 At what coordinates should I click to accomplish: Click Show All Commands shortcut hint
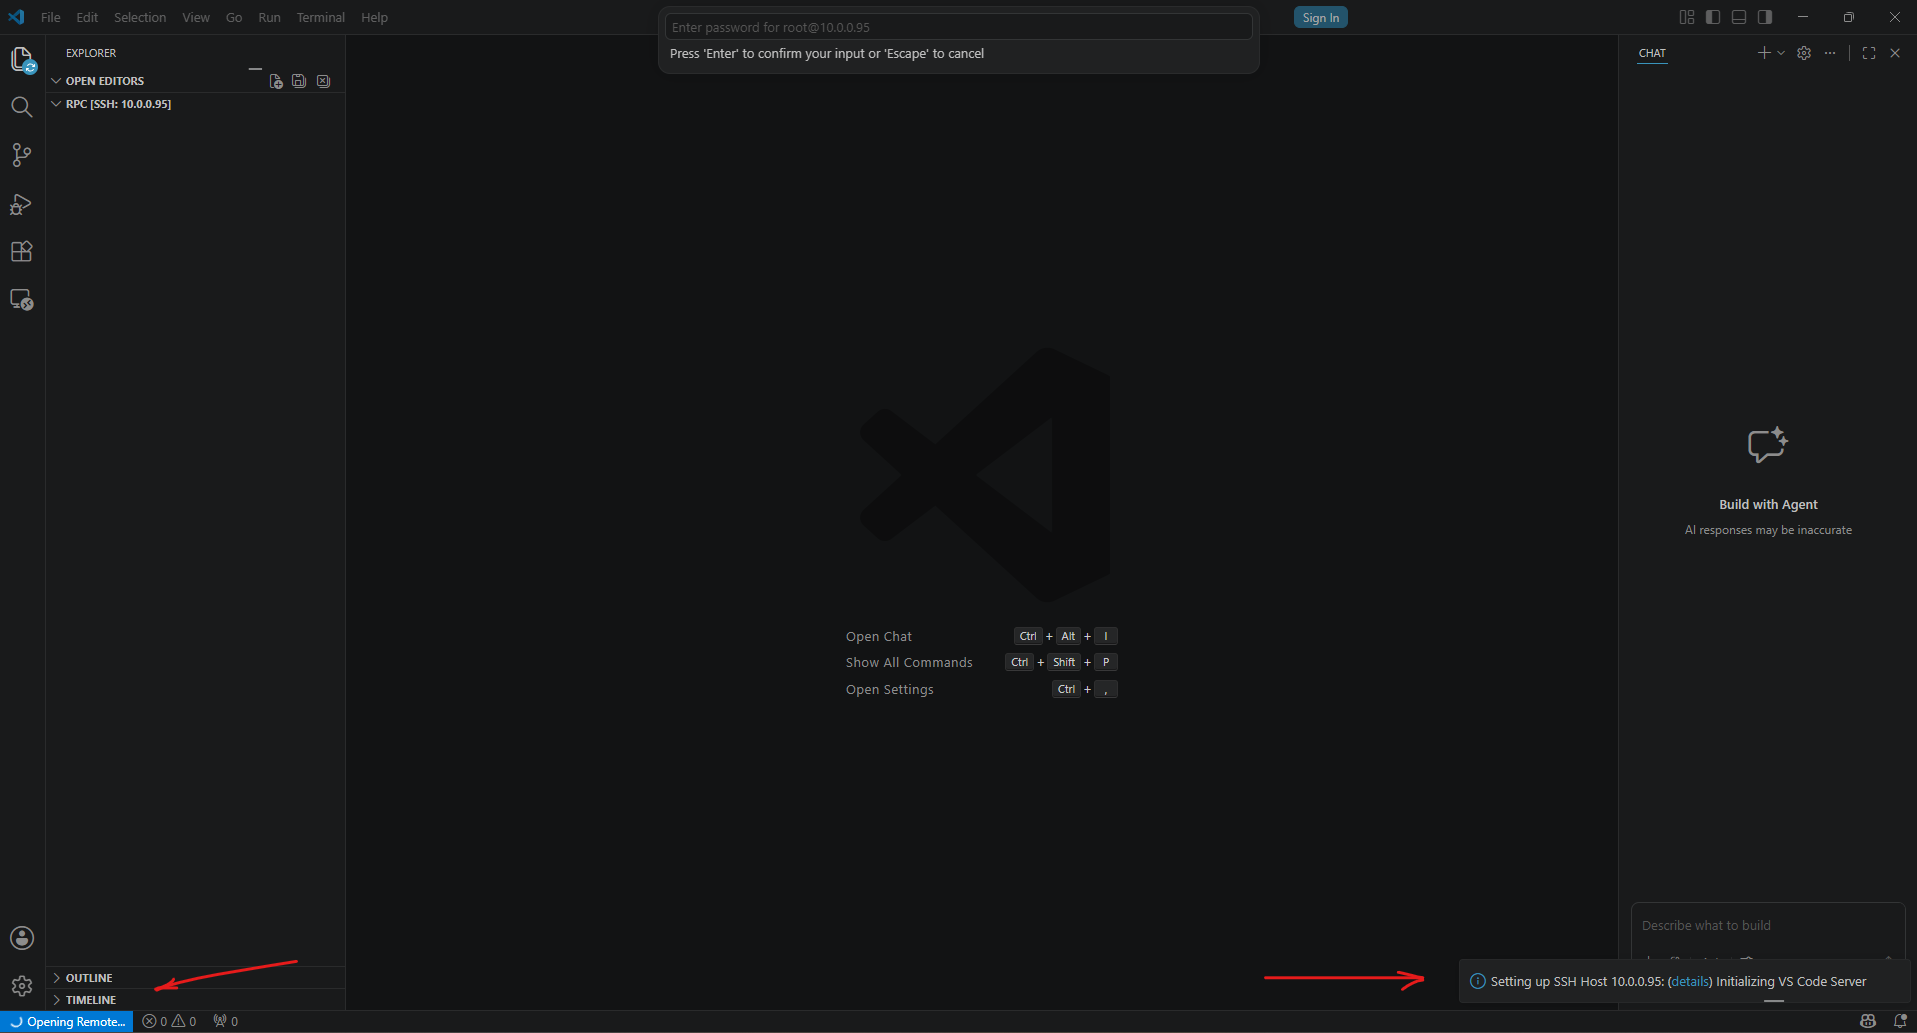click(x=909, y=662)
